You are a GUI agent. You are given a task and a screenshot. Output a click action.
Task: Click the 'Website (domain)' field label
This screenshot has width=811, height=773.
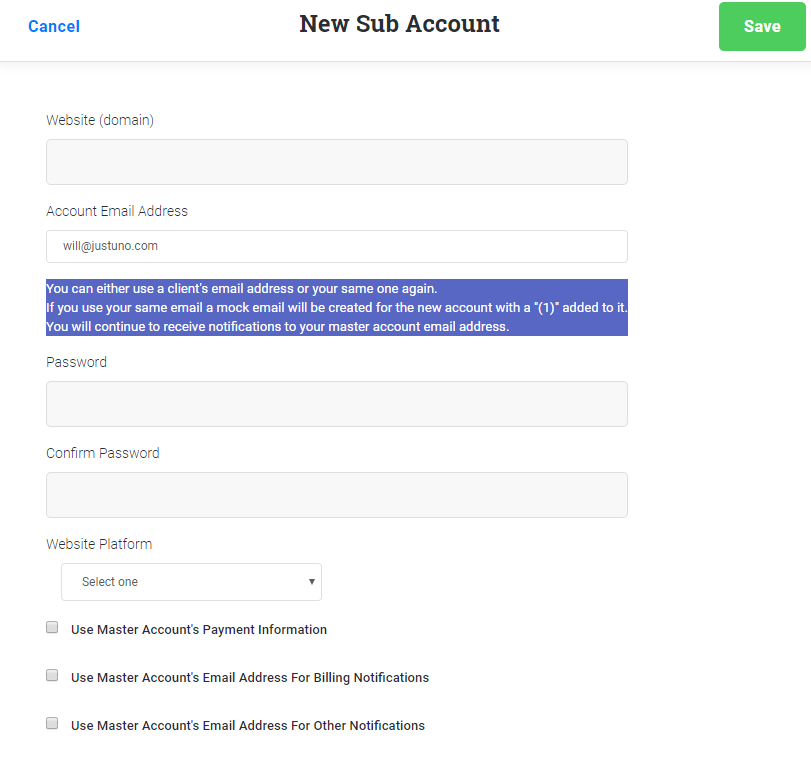point(100,120)
